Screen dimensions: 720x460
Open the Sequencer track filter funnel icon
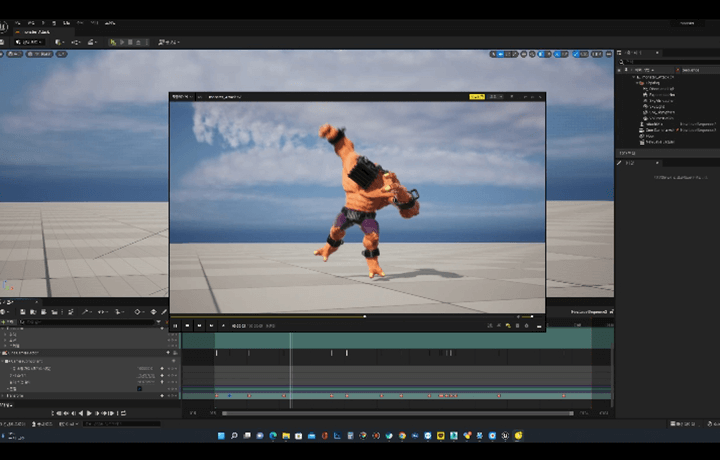158,322
